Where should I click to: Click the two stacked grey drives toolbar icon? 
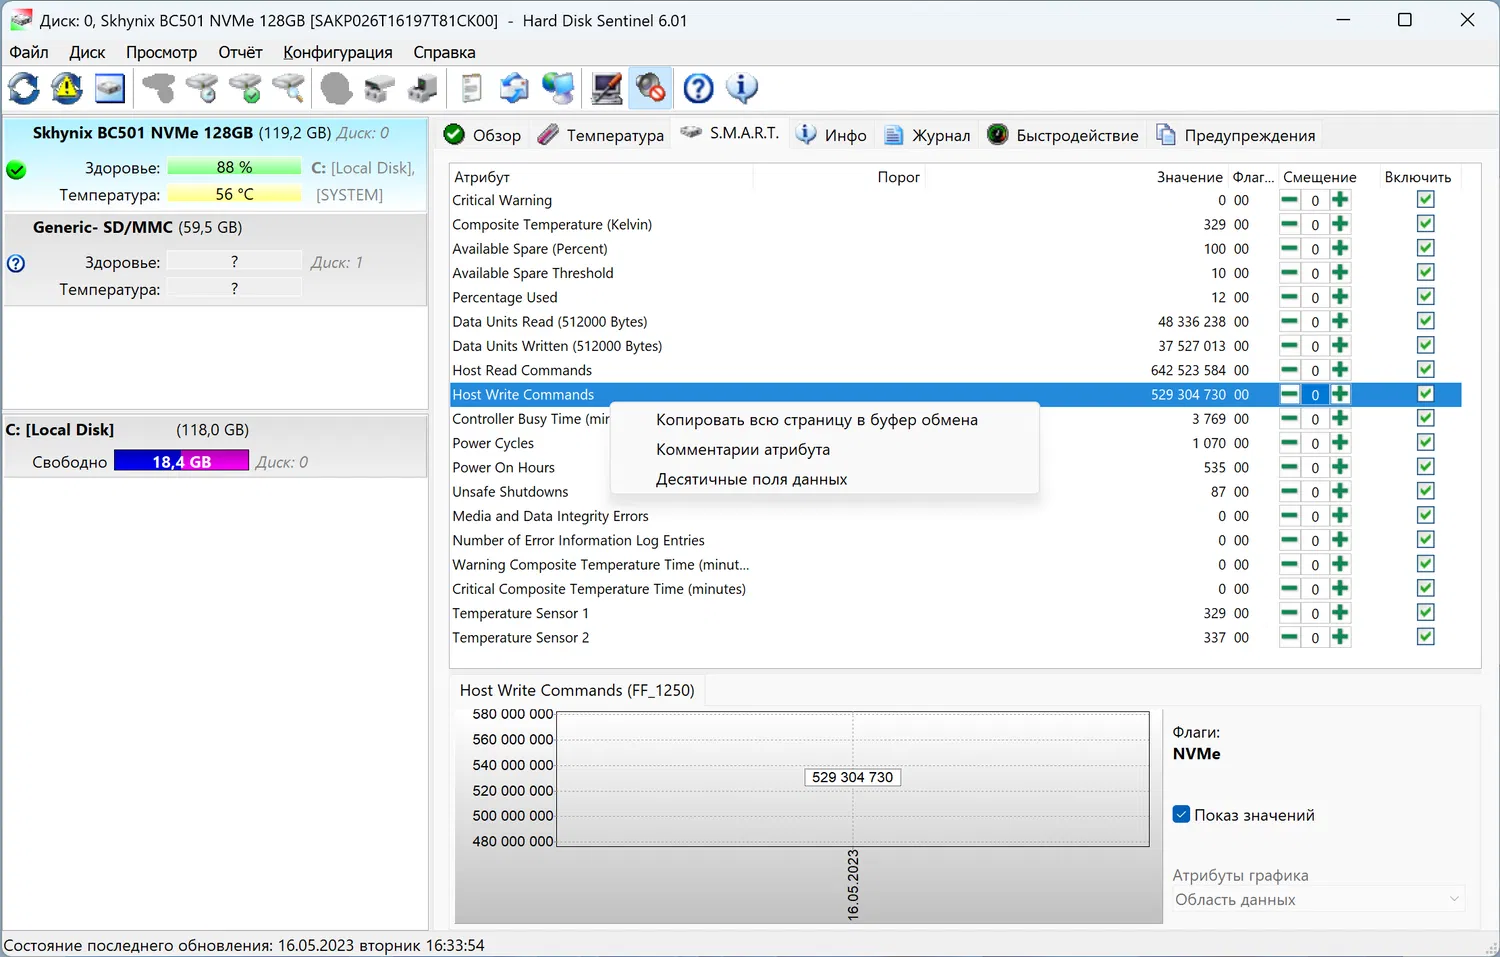pos(379,89)
